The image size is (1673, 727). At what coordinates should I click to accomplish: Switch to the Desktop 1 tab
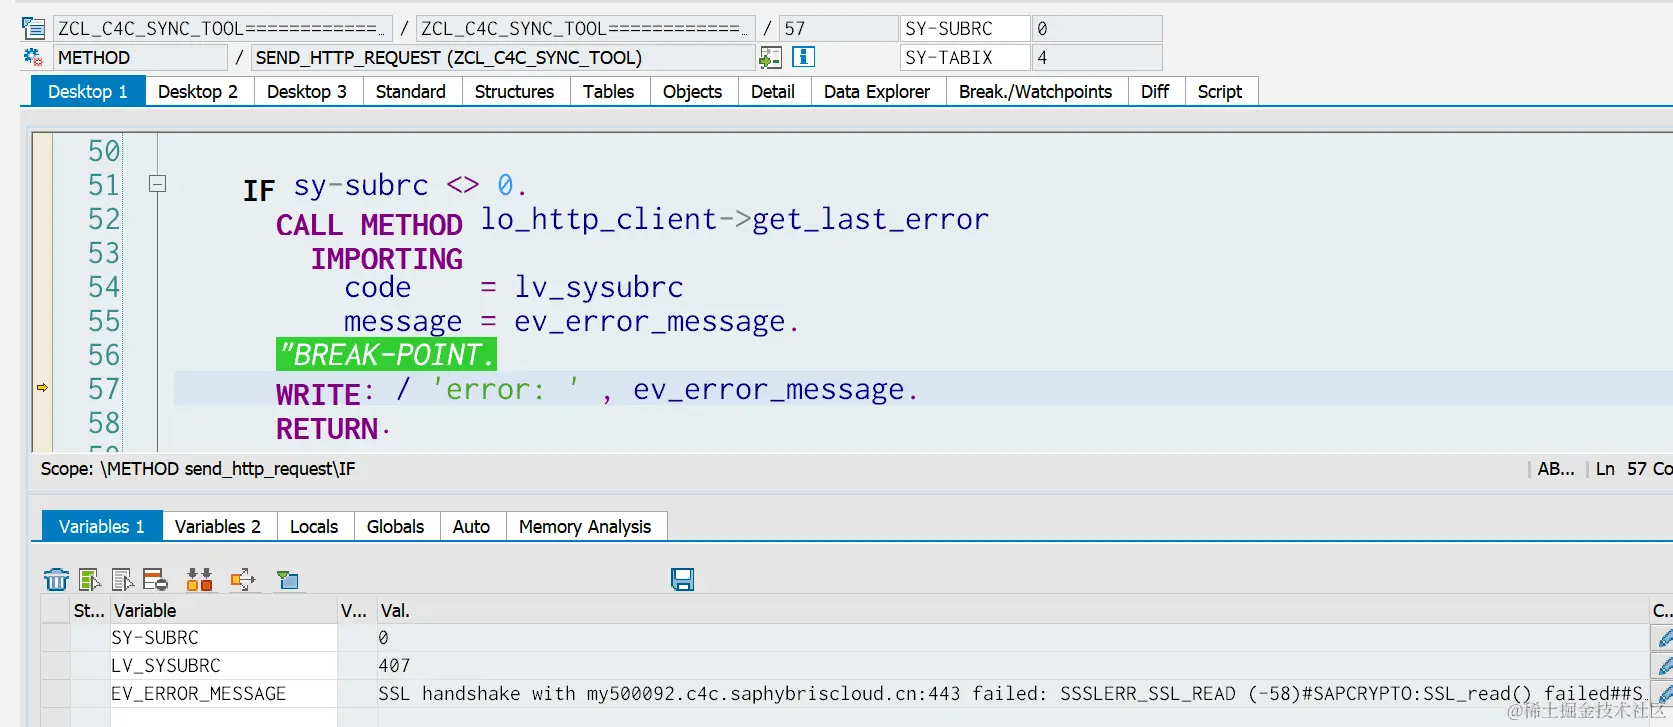[x=88, y=91]
